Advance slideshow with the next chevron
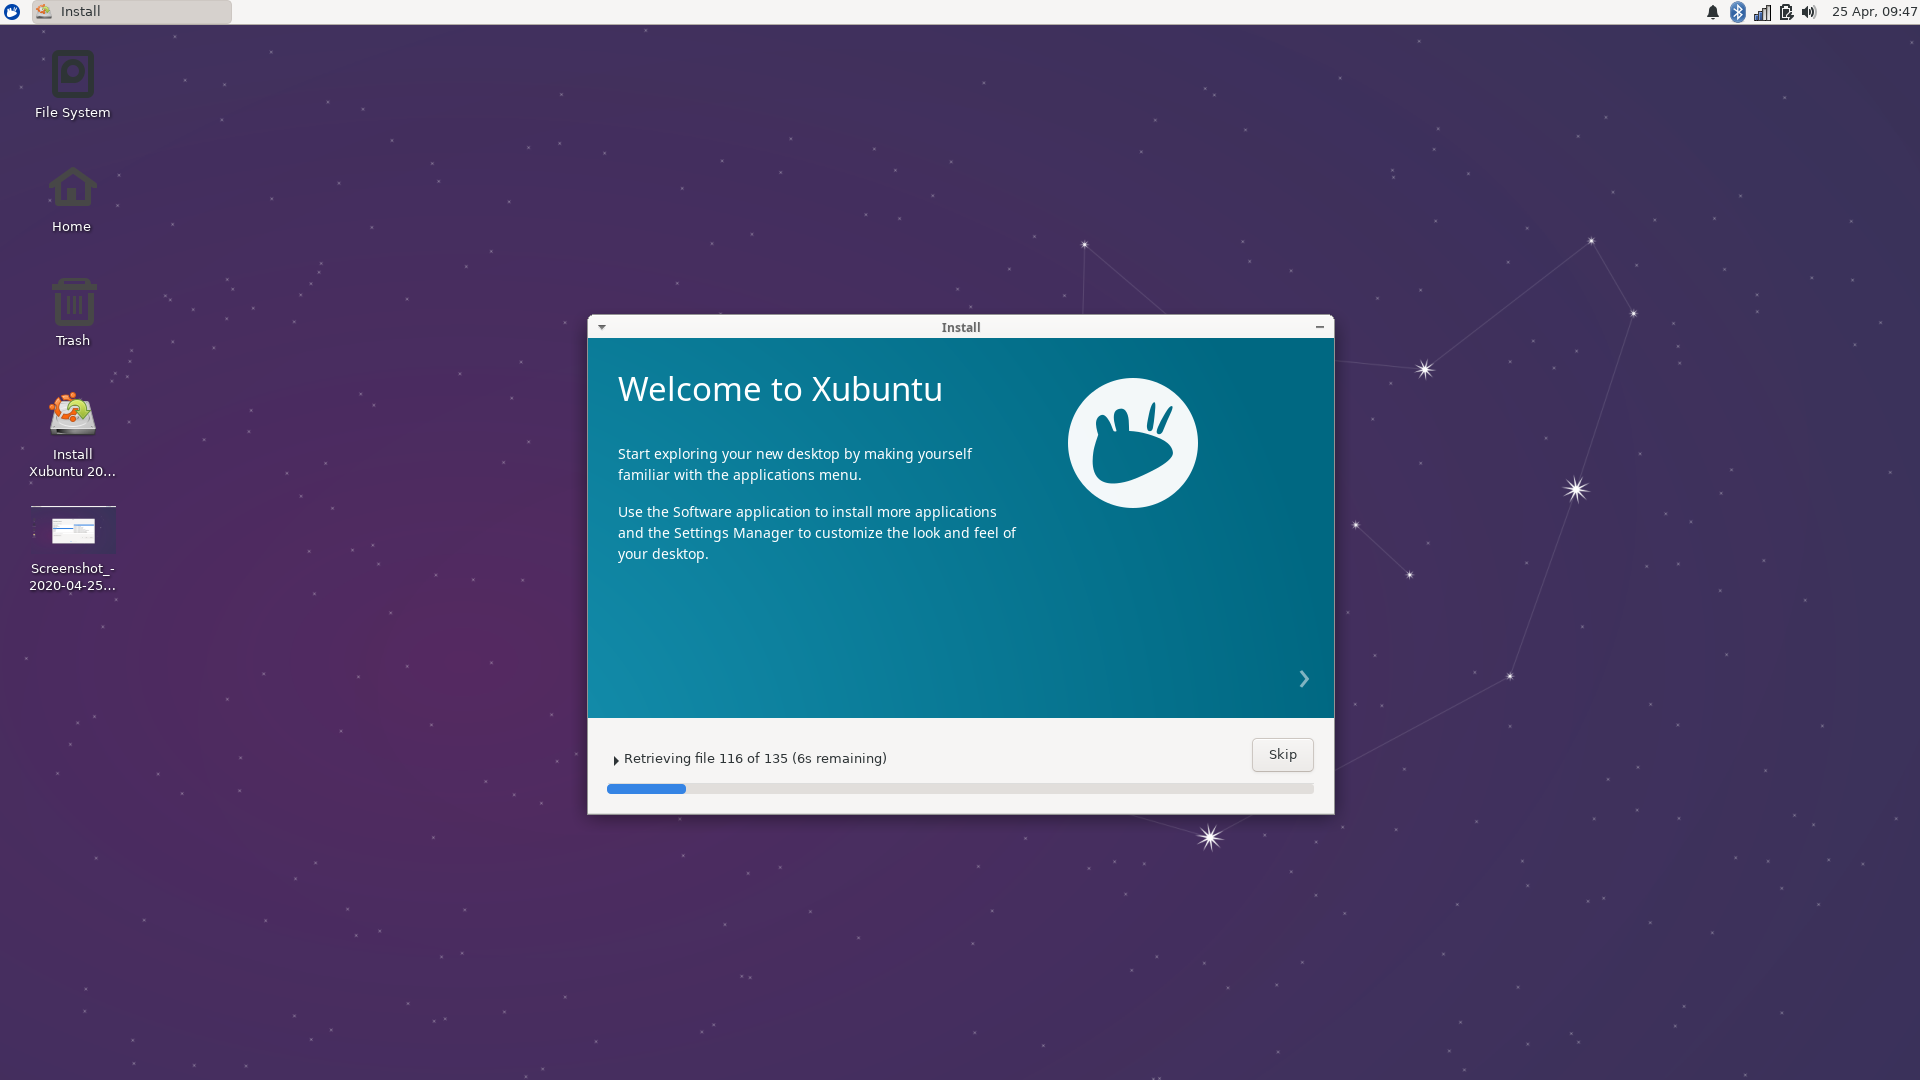Image resolution: width=1920 pixels, height=1080 pixels. pyautogui.click(x=1304, y=679)
